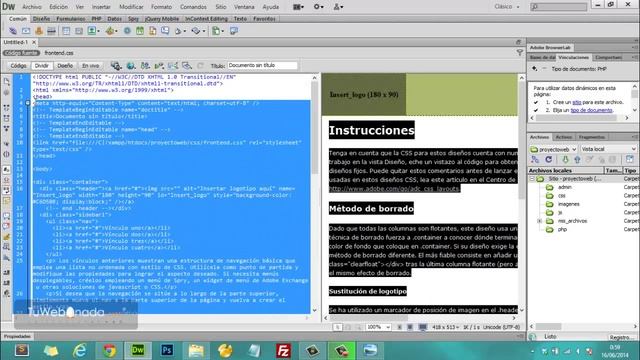Viewport: 640px width, 360px height.
Task: Click the search field in the title bar
Action: coord(558,7)
